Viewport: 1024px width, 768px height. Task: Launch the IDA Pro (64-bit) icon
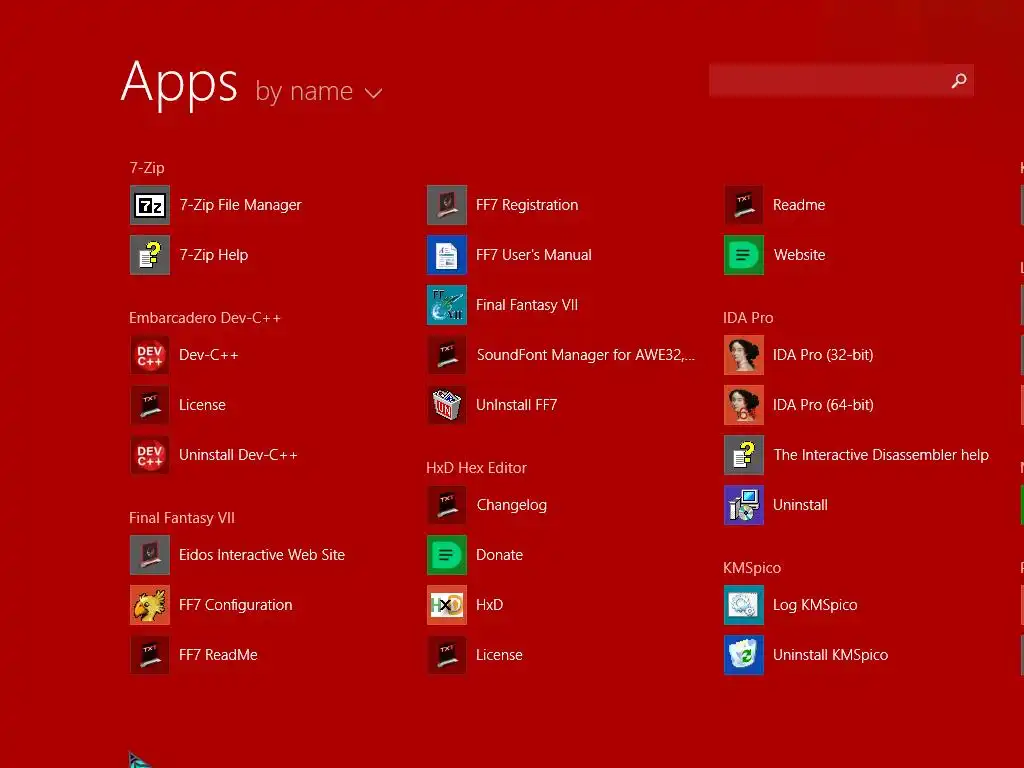(744, 405)
